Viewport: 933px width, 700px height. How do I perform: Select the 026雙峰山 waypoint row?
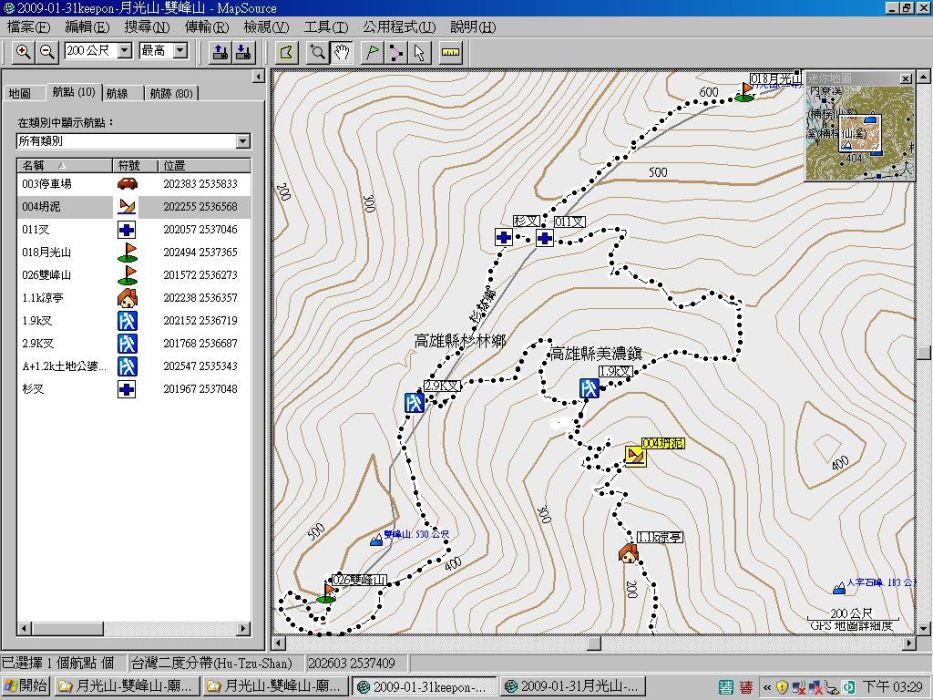[x=134, y=275]
